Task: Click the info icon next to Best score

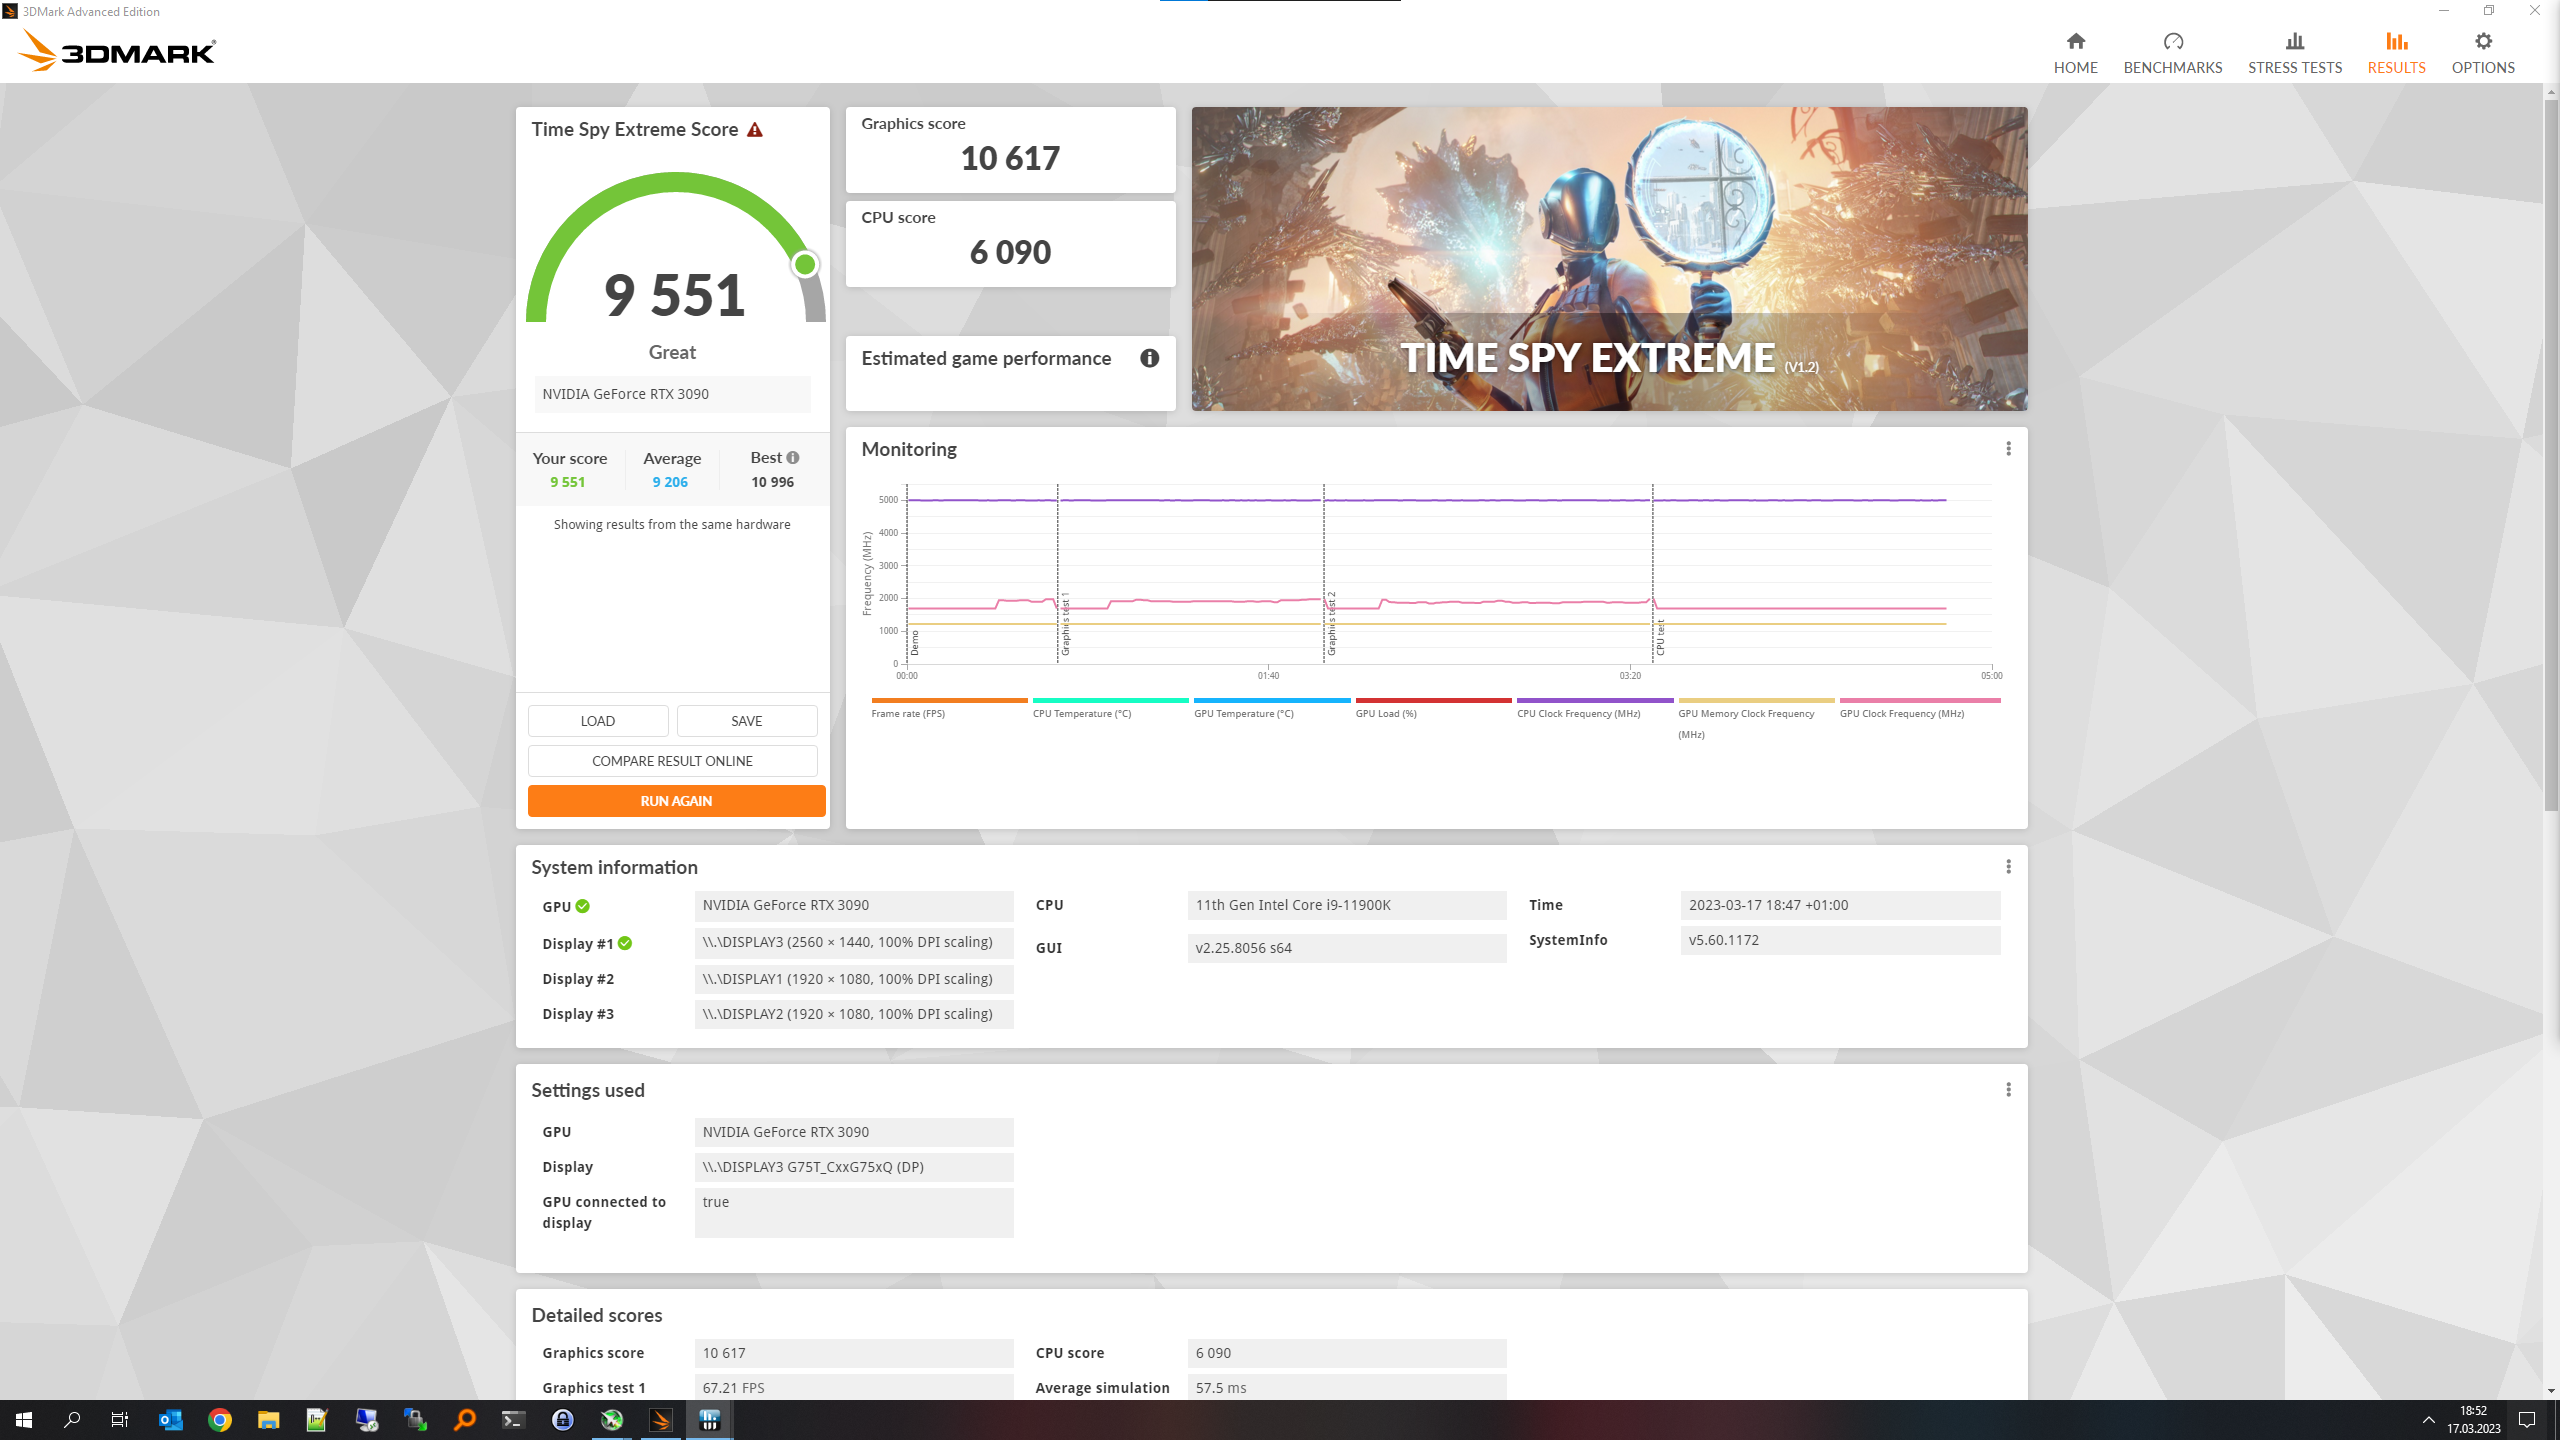Action: pyautogui.click(x=793, y=457)
